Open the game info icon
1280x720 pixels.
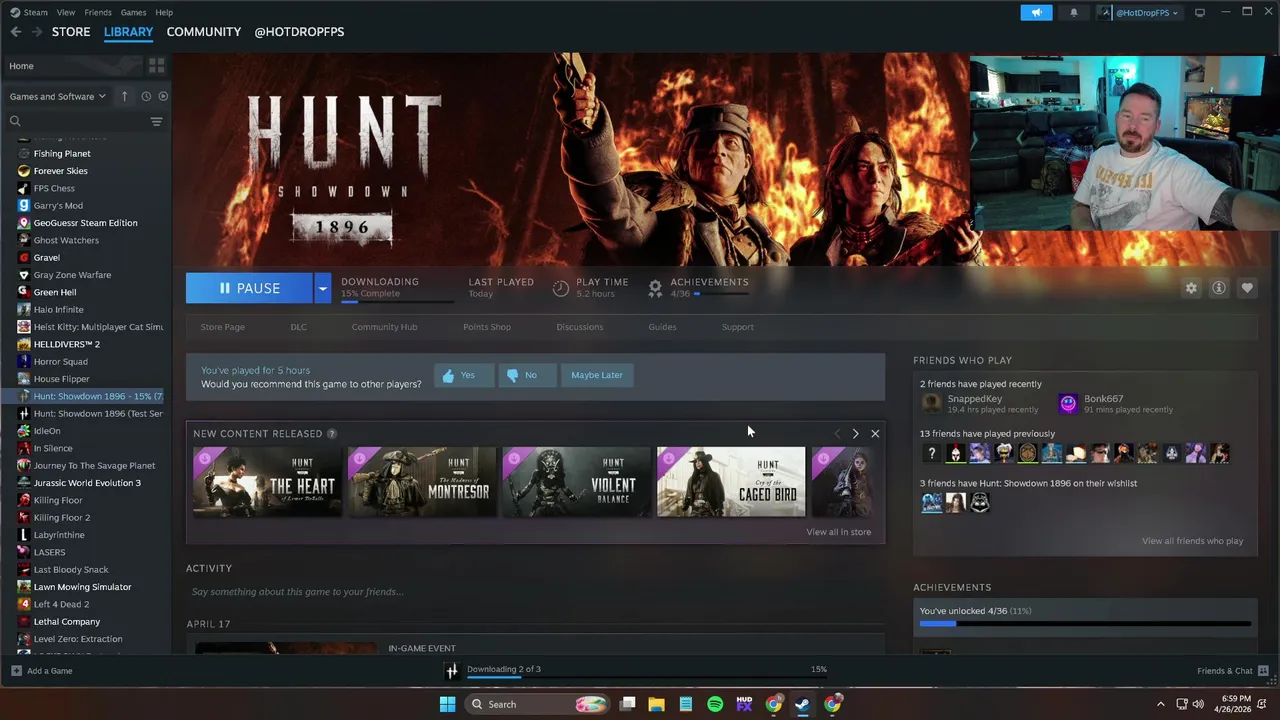(1219, 288)
